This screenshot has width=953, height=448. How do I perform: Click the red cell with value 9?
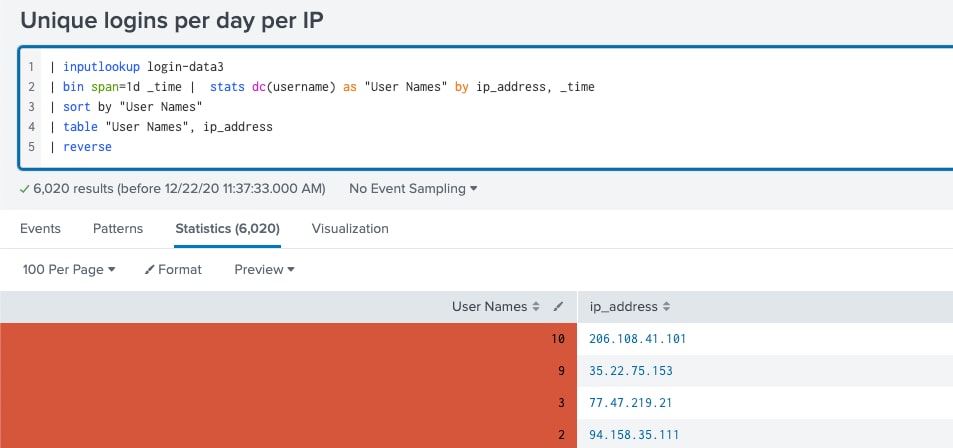(288, 371)
